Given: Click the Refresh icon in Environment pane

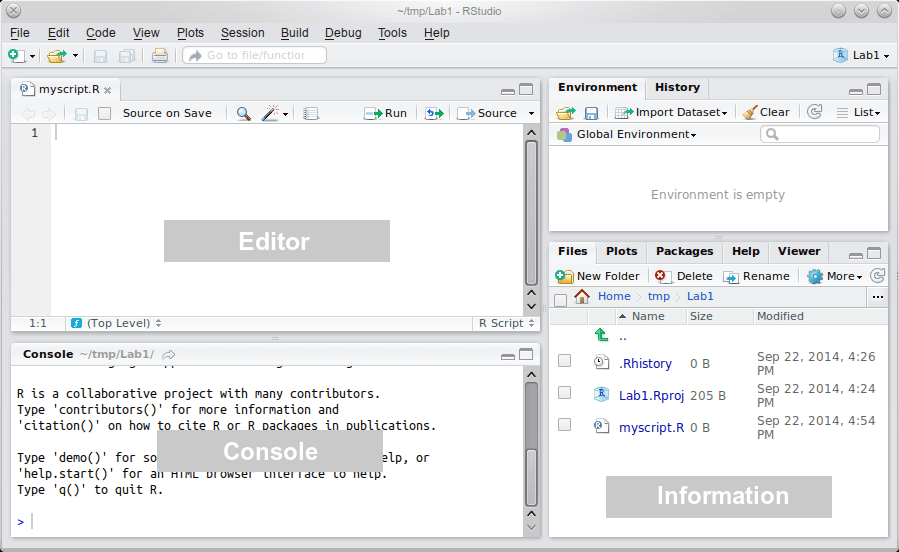Looking at the screenshot, I should [814, 112].
